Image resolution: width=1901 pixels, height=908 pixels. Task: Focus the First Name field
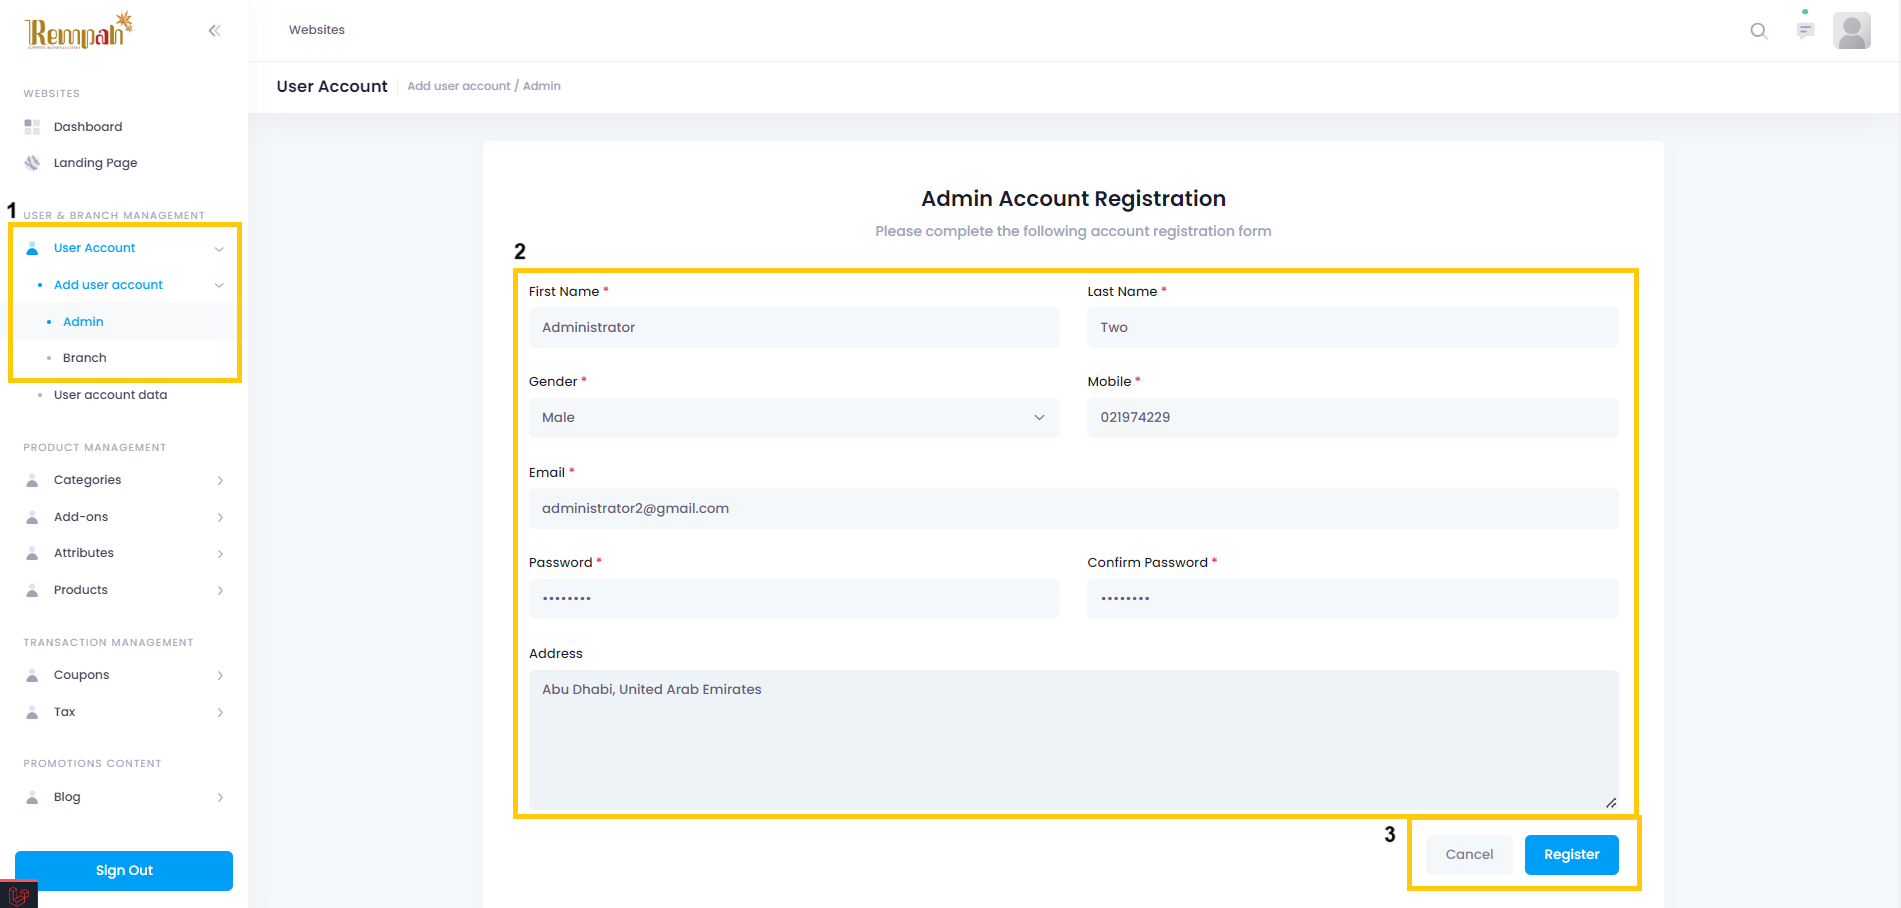tap(793, 328)
